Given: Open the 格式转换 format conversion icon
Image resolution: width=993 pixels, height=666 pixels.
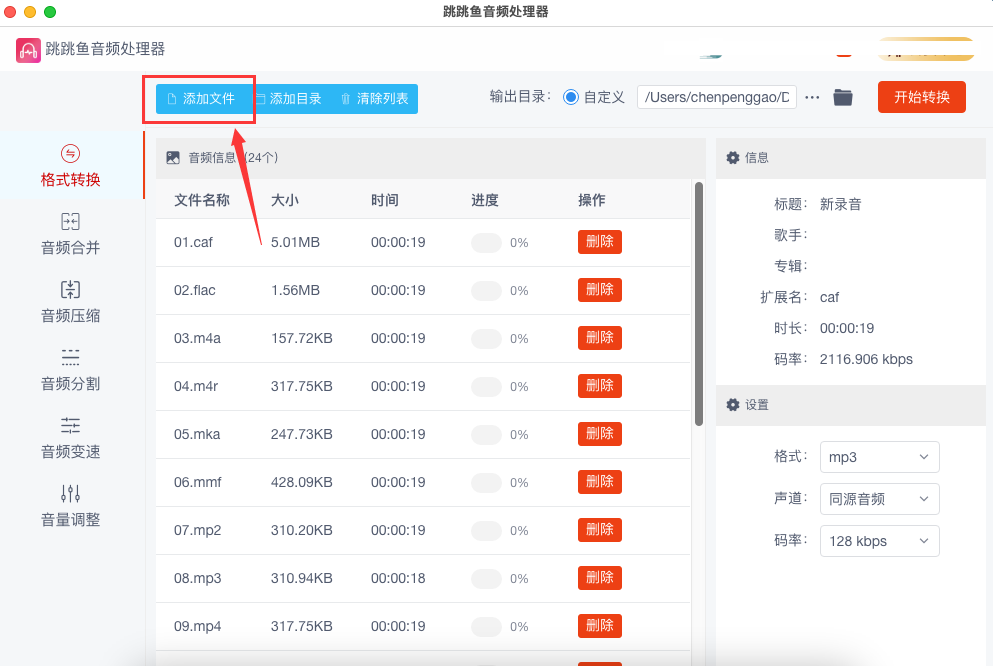Looking at the screenshot, I should (x=70, y=154).
